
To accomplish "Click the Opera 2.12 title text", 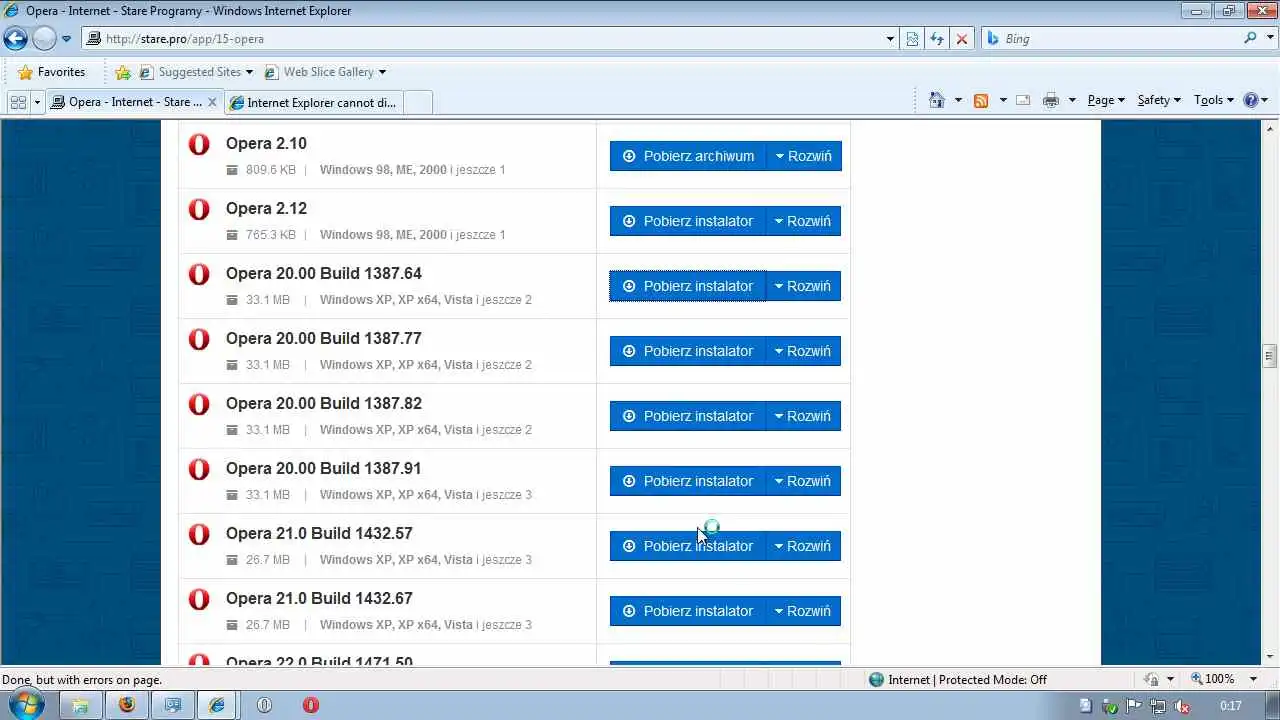I will point(266,208).
